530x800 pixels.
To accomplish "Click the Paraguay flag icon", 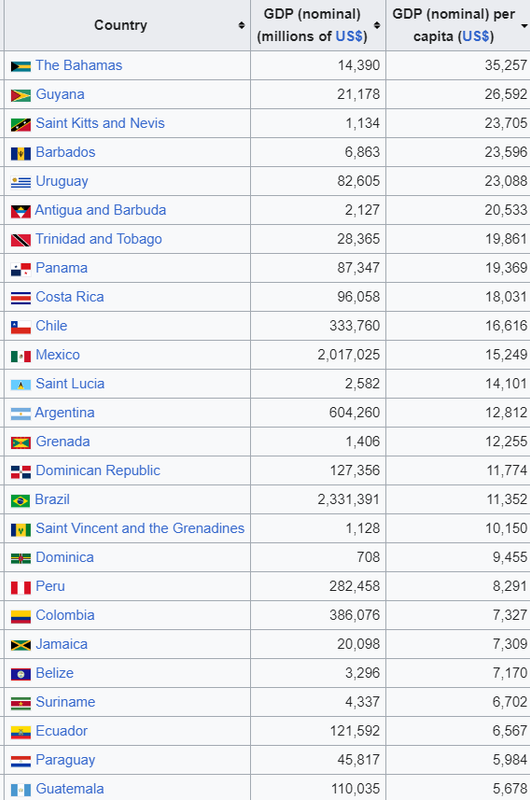I will pyautogui.click(x=20, y=761).
